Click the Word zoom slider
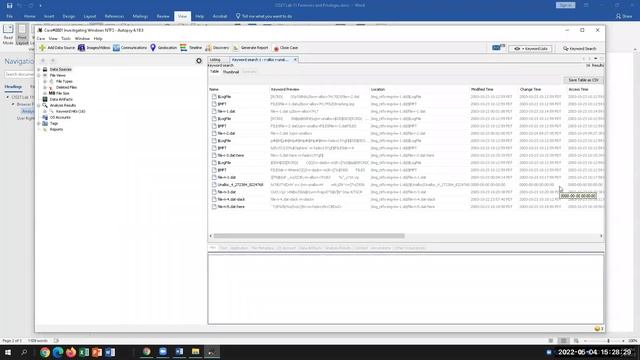Screen dimensions: 640x360 605,341
